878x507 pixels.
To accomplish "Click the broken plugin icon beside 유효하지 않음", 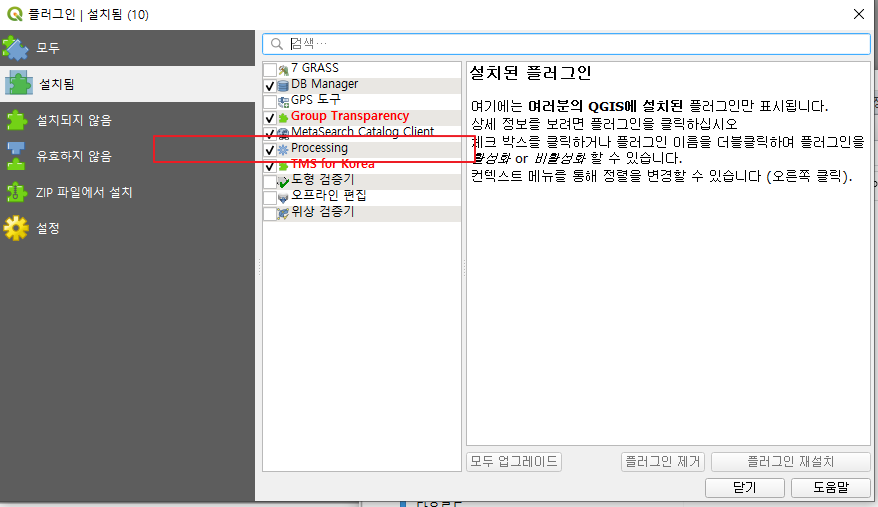I will (16, 156).
